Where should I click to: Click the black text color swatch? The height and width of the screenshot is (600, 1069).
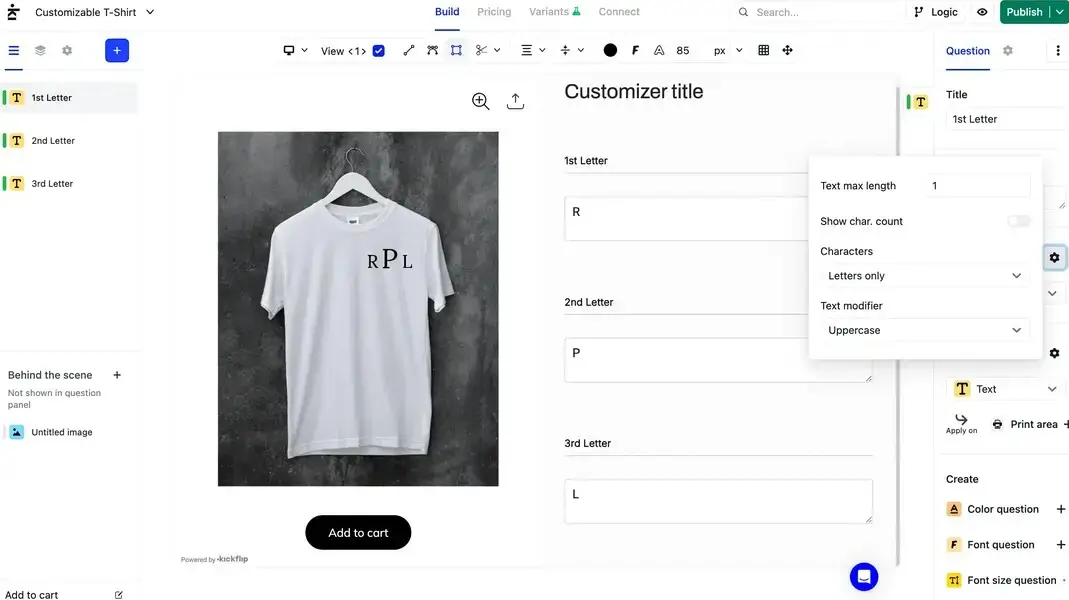610,50
